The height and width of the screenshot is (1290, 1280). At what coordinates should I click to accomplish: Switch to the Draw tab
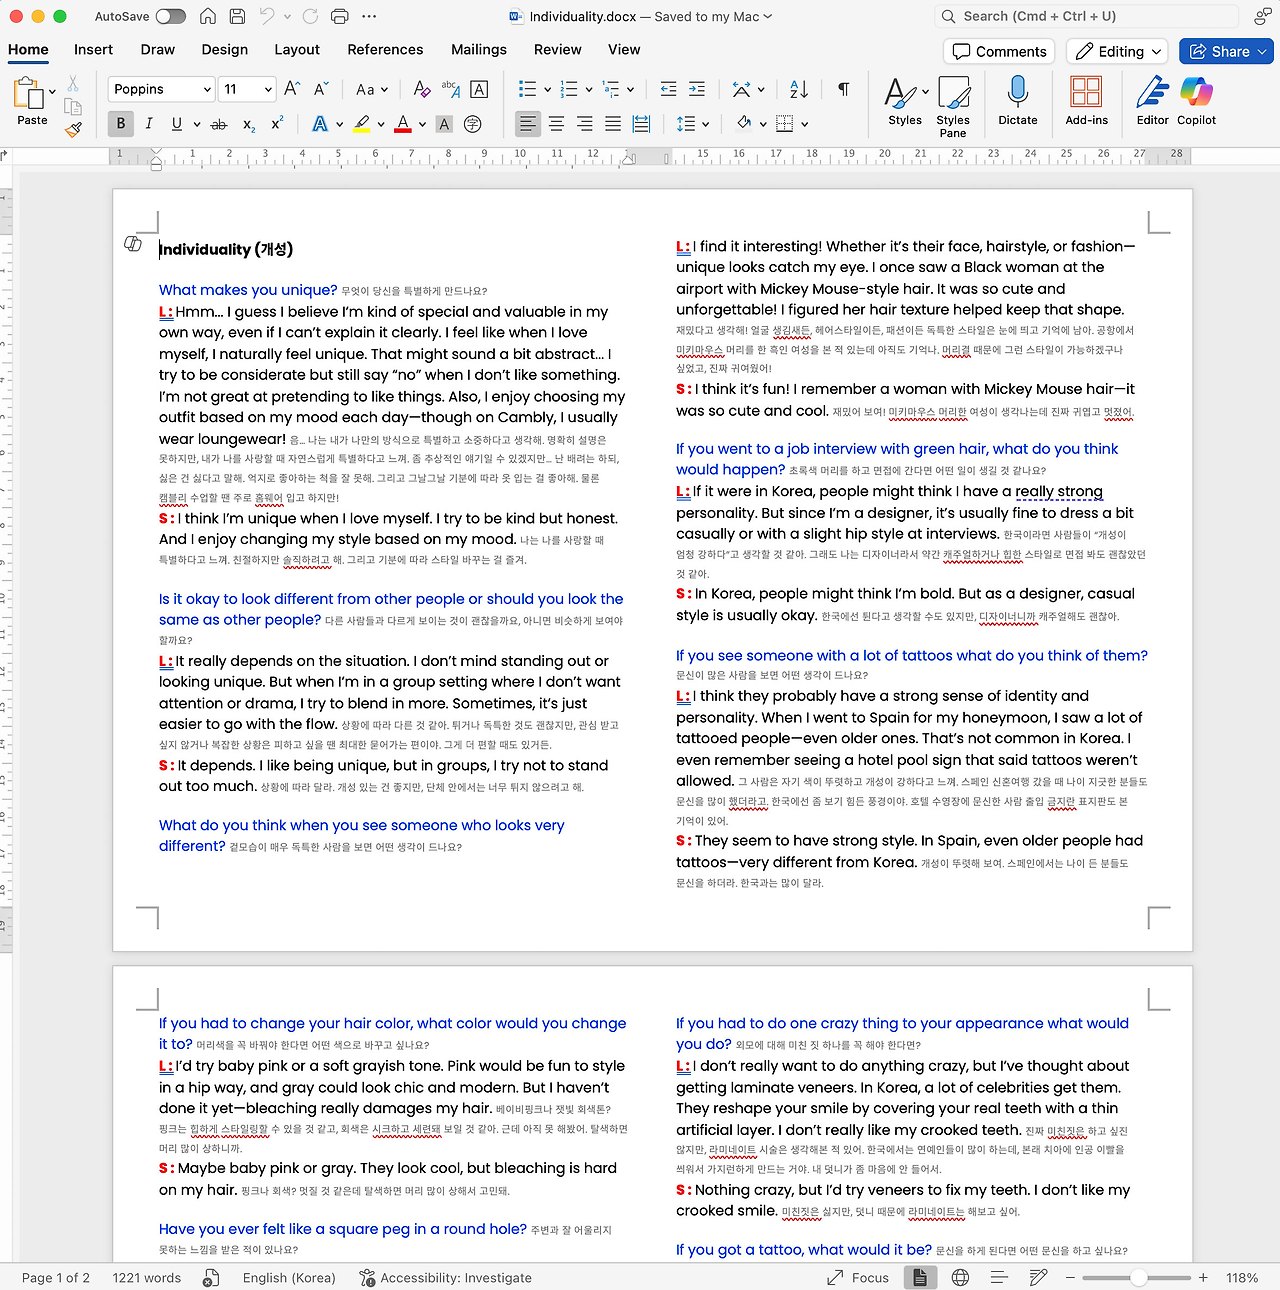(158, 49)
